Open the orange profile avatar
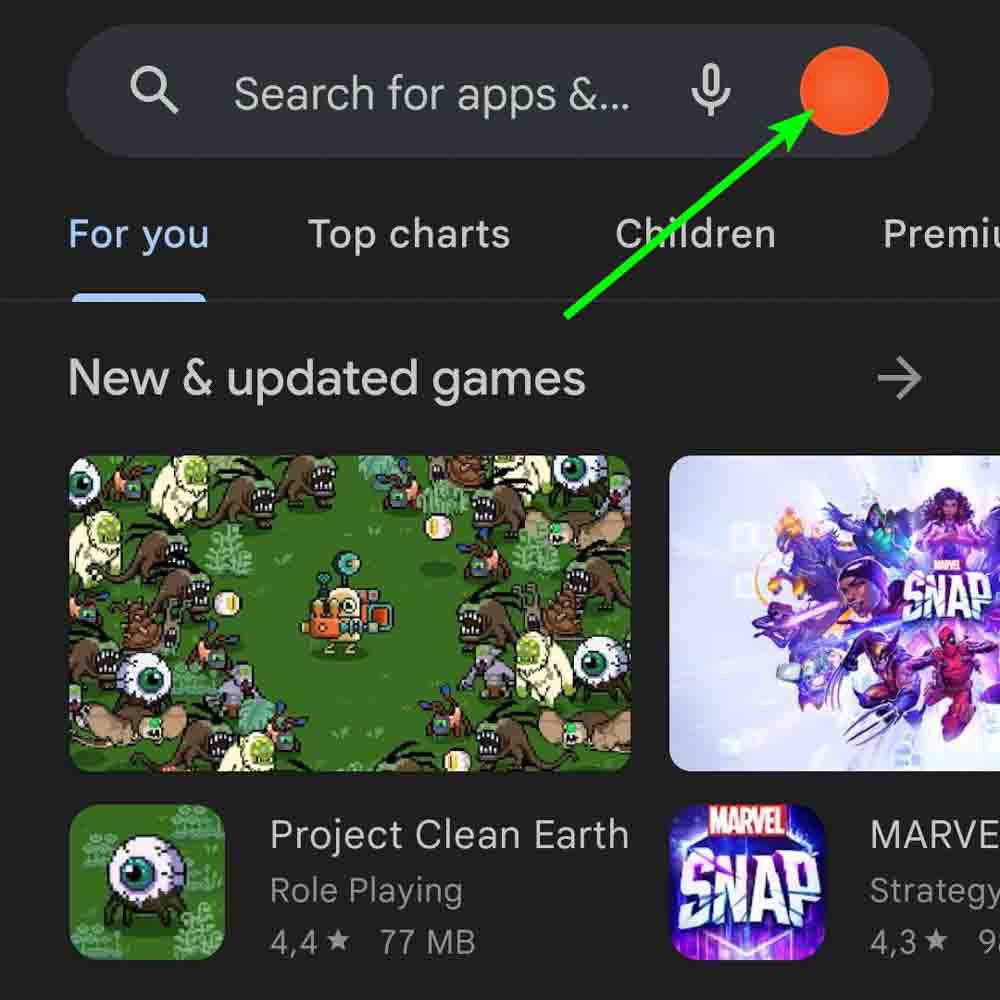 [x=844, y=91]
